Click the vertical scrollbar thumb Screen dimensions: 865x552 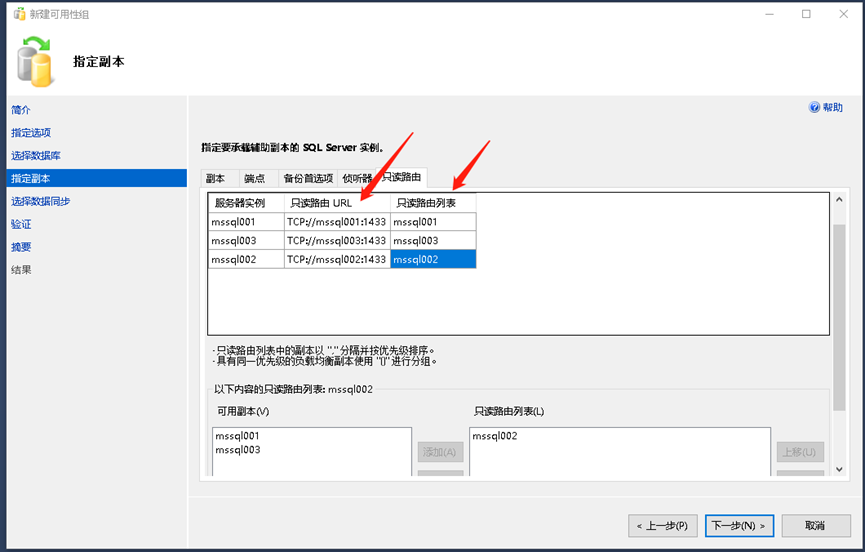click(839, 317)
